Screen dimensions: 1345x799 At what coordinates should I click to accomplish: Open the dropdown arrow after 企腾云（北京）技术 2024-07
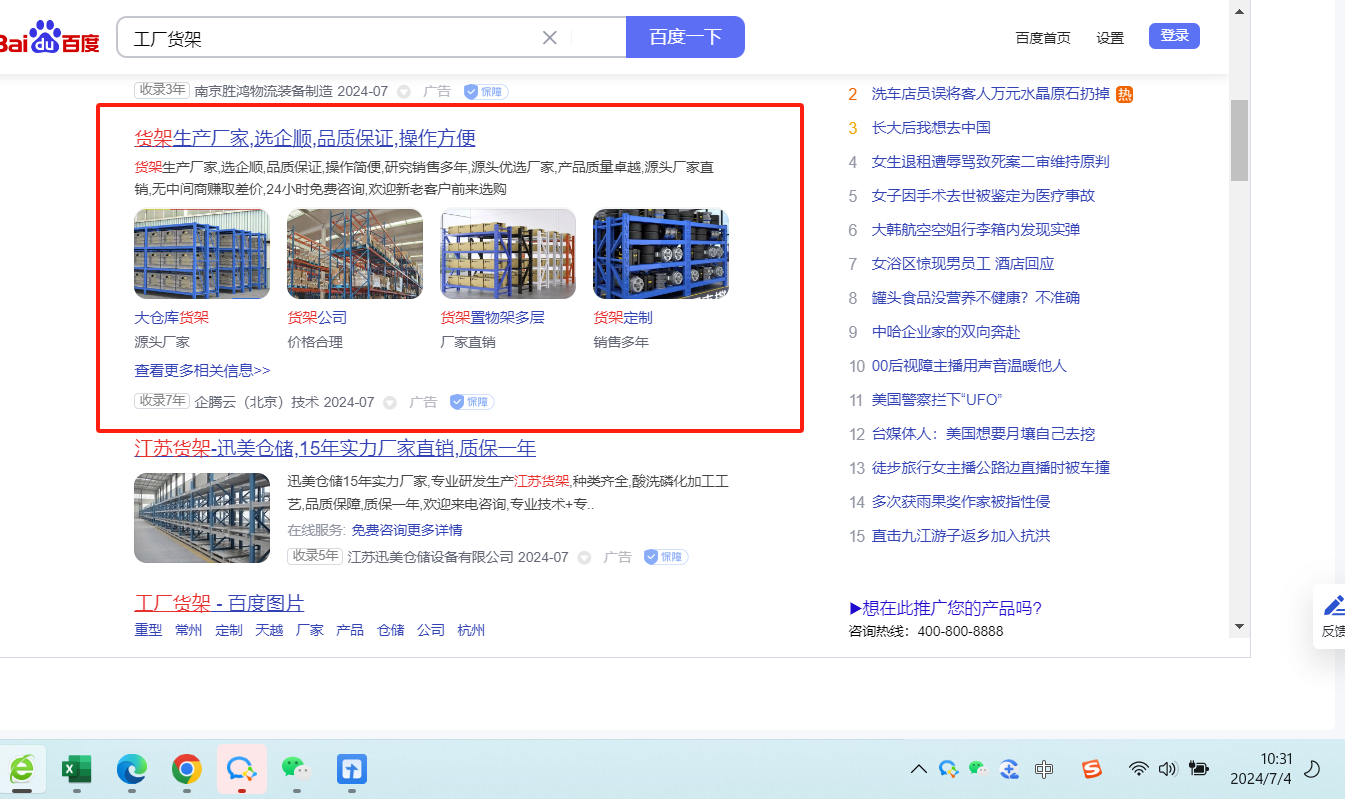(390, 402)
